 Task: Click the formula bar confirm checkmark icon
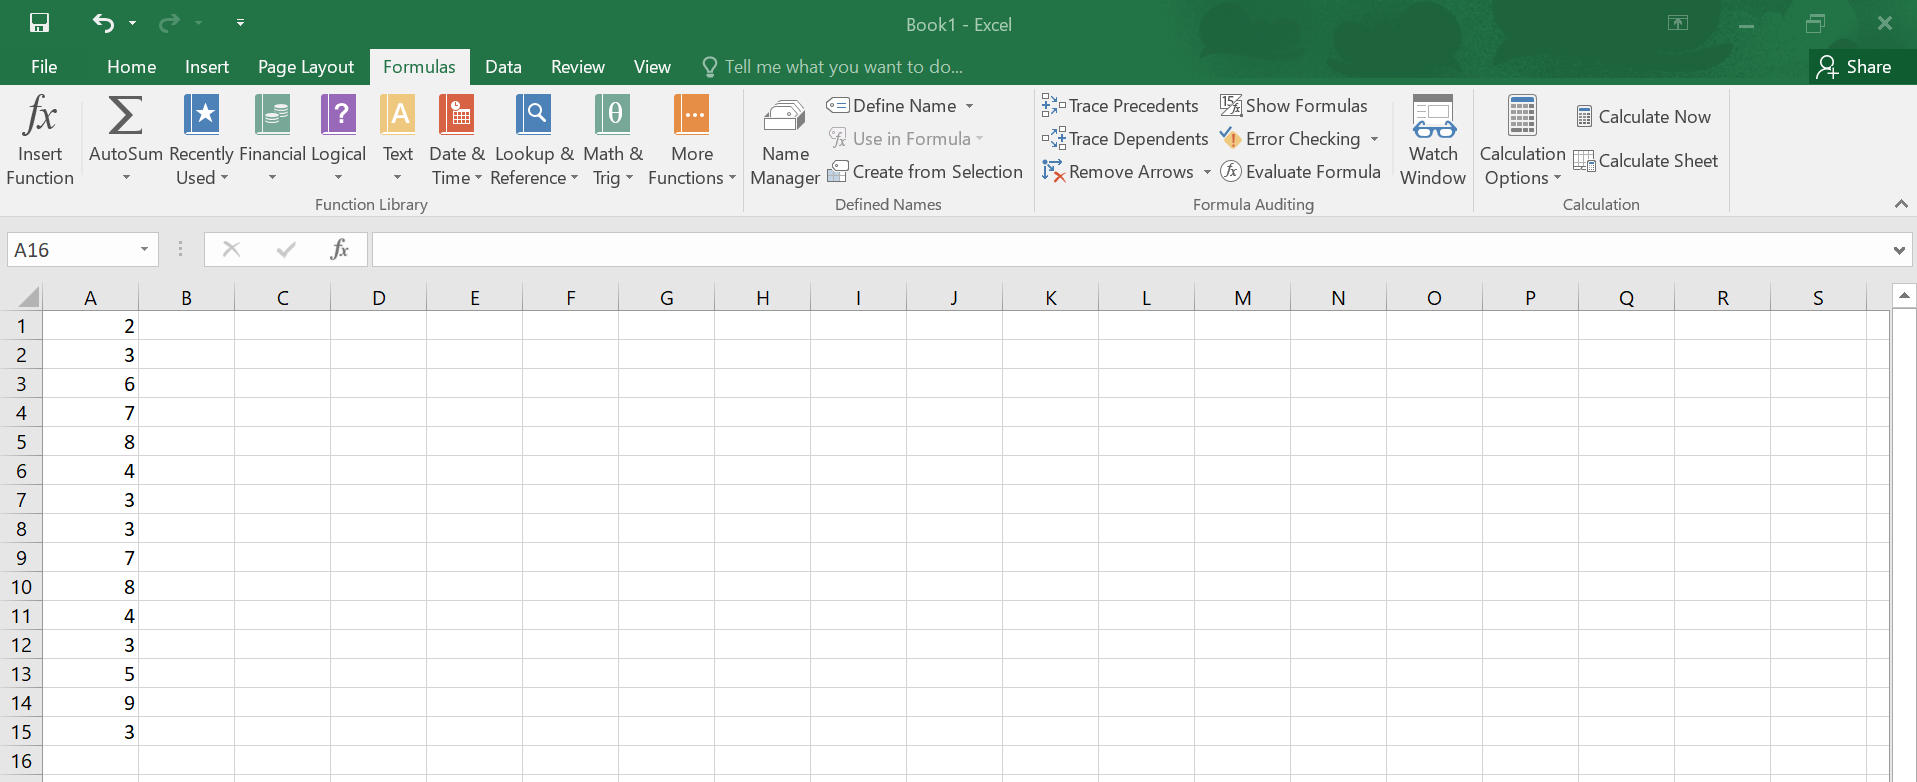286,249
